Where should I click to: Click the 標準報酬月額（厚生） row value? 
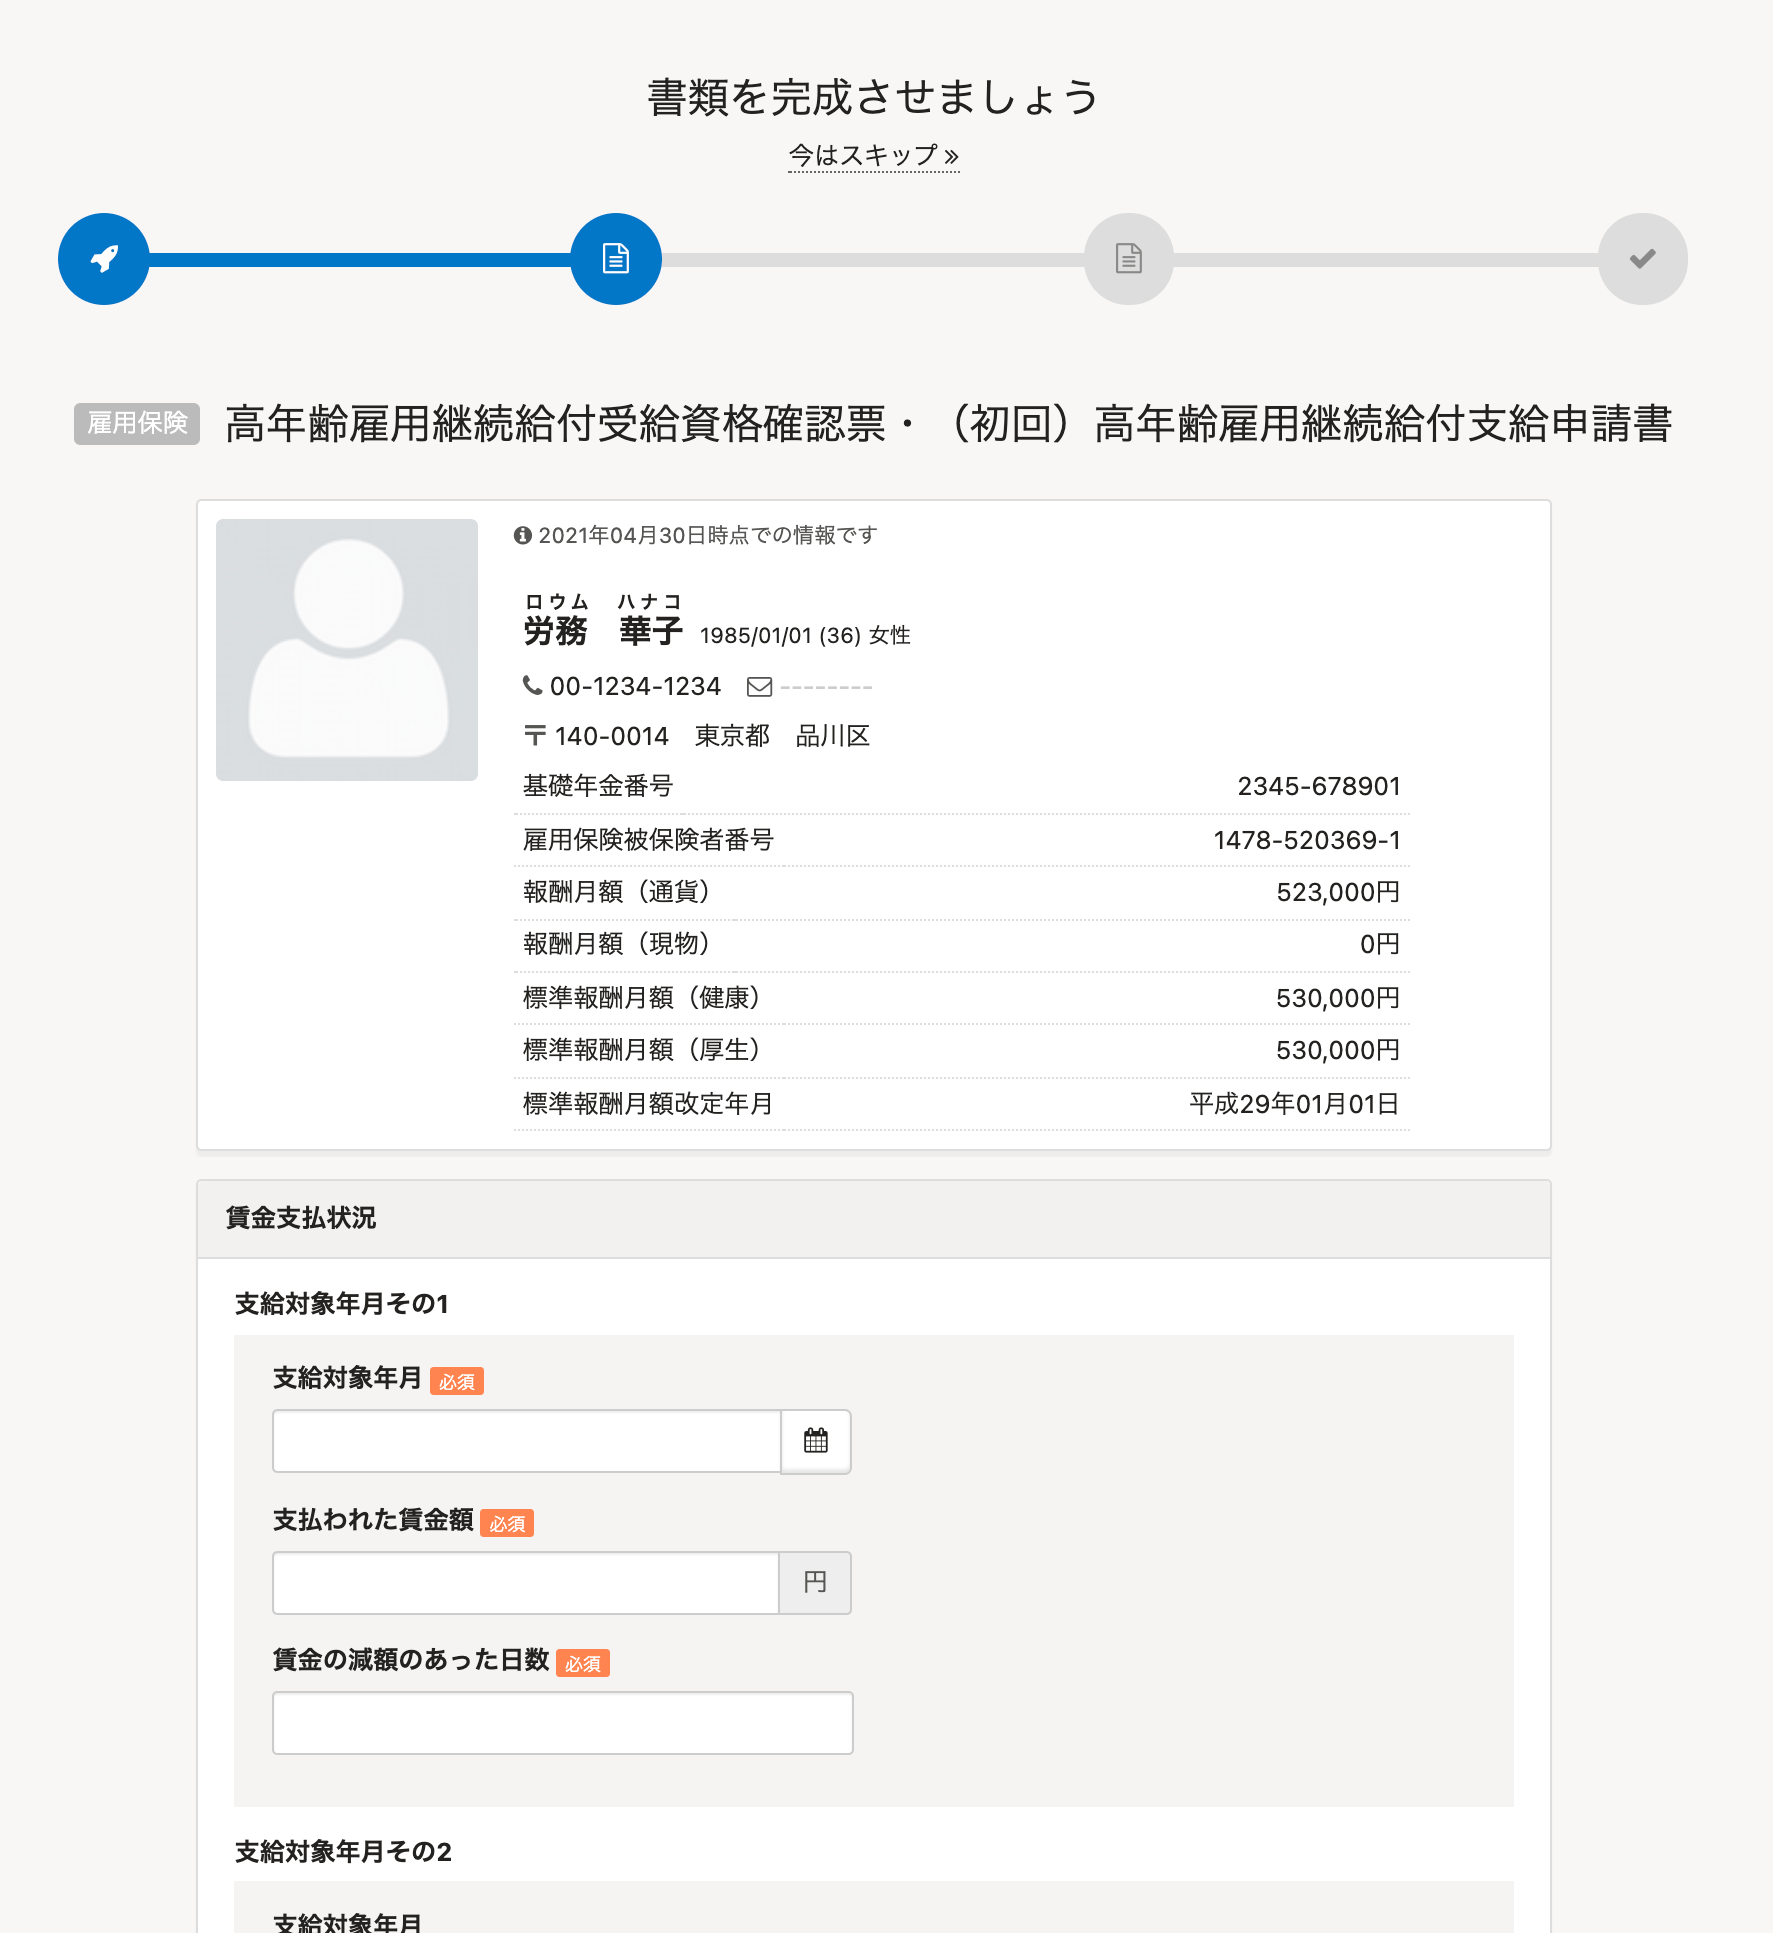coord(1338,1050)
